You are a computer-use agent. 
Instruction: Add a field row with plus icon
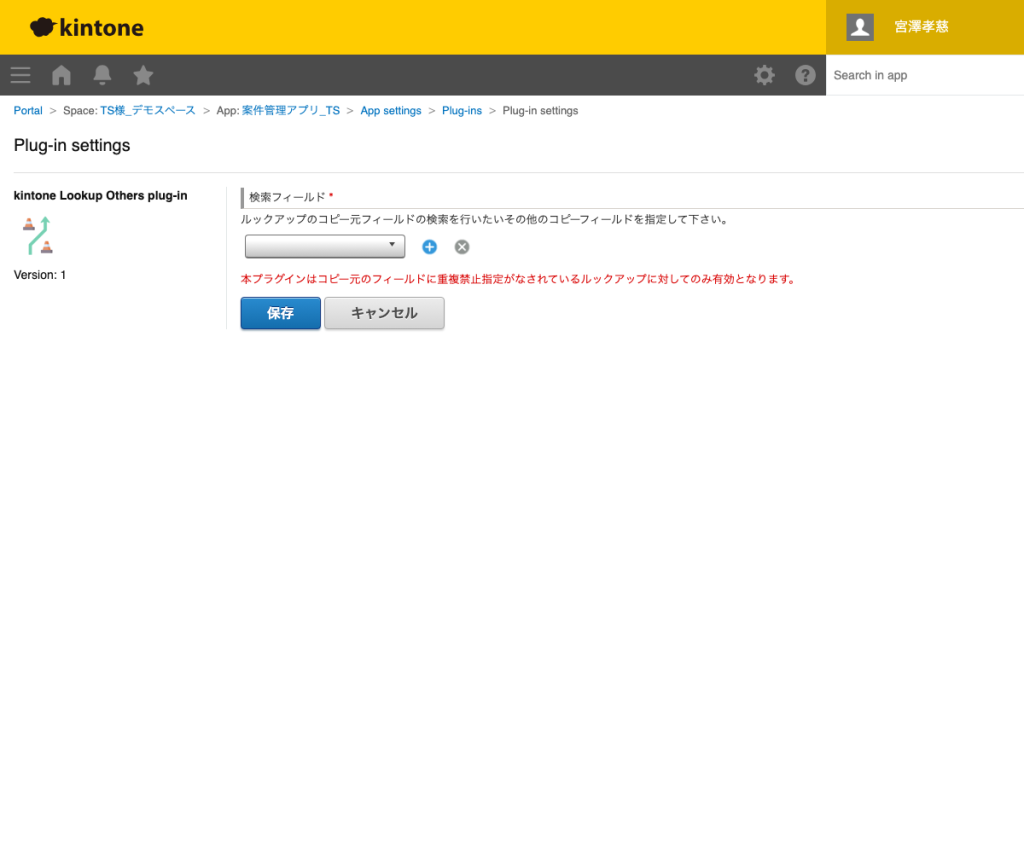429,247
